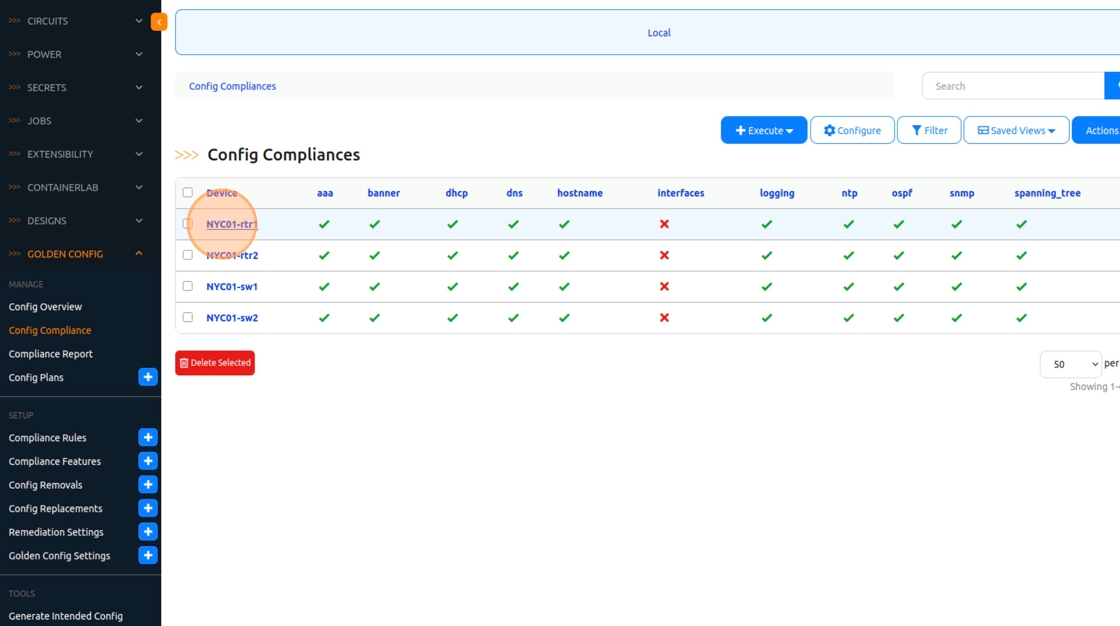Image resolution: width=1120 pixels, height=626 pixels.
Task: Open Compliance Report in sidebar
Action: 51,354
